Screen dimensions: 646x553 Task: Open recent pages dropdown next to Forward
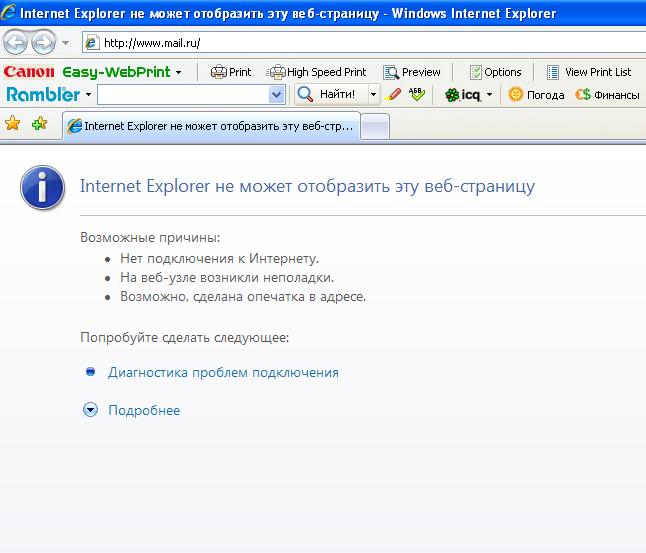pos(66,42)
